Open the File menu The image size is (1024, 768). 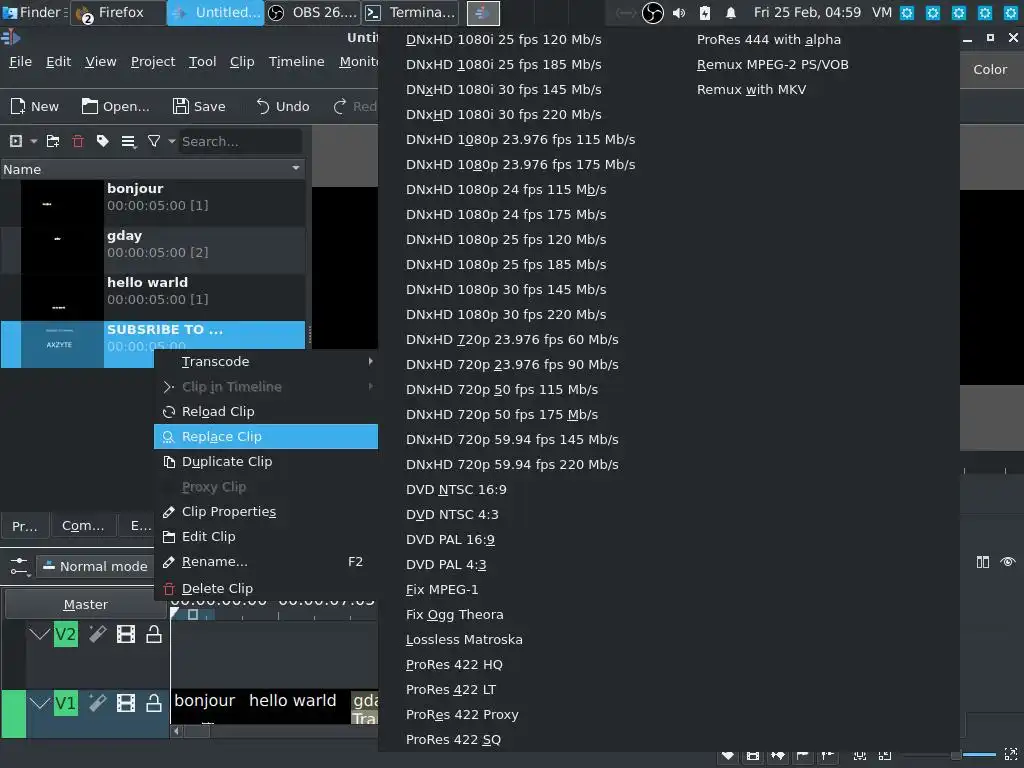point(20,61)
